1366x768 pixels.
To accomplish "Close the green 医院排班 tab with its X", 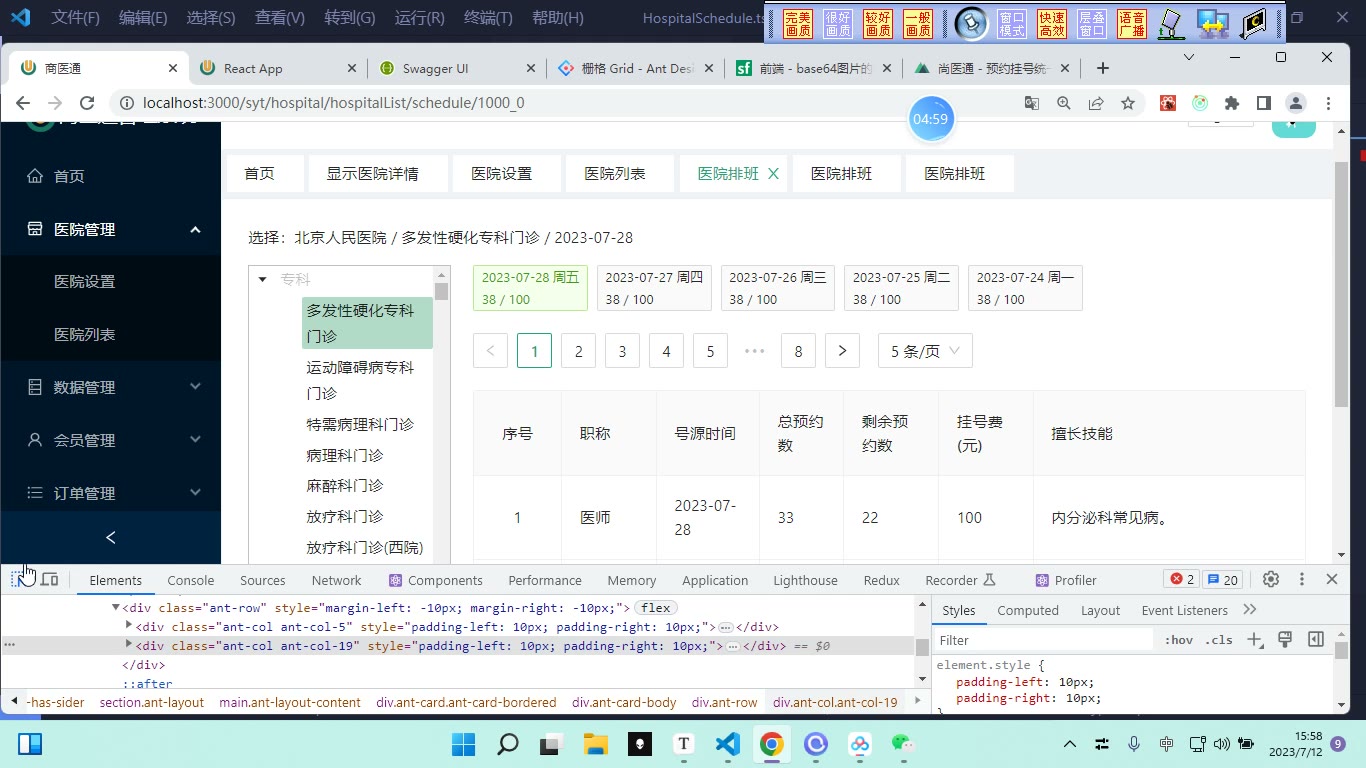I will [773, 173].
